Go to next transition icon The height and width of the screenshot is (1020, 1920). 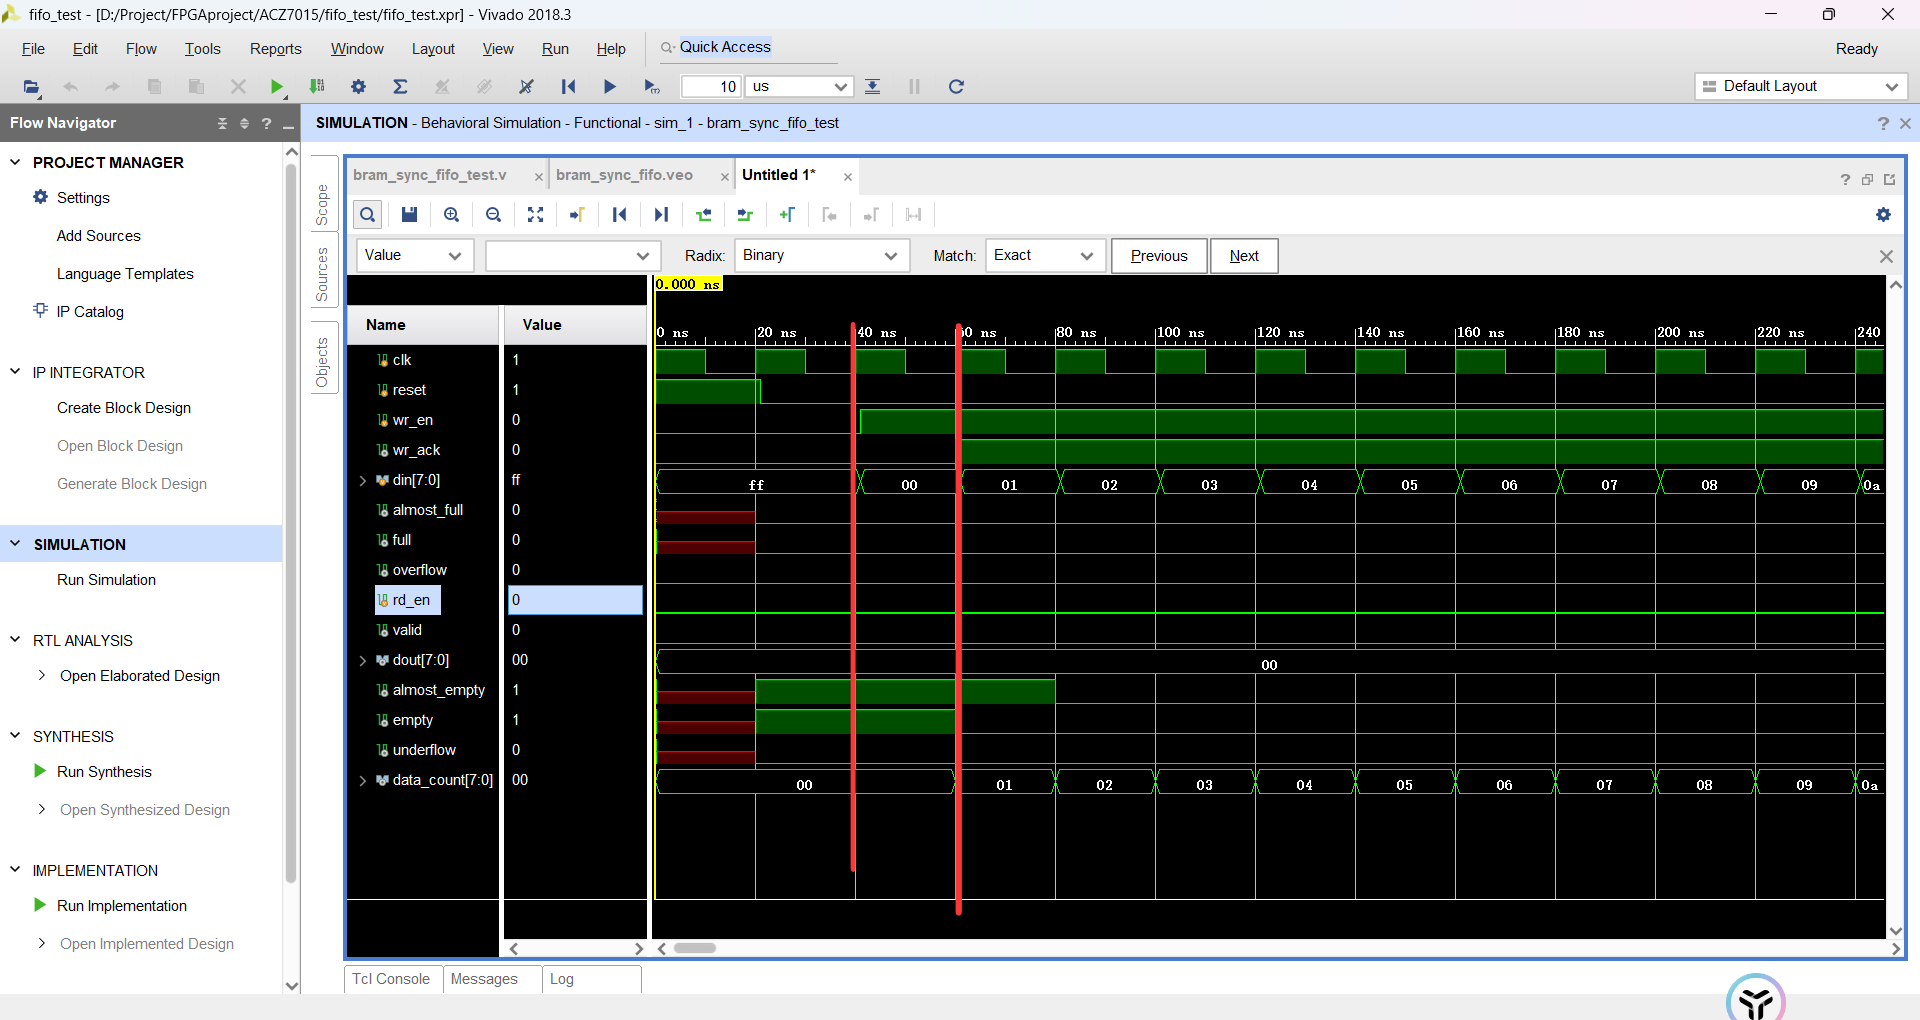[x=745, y=214]
